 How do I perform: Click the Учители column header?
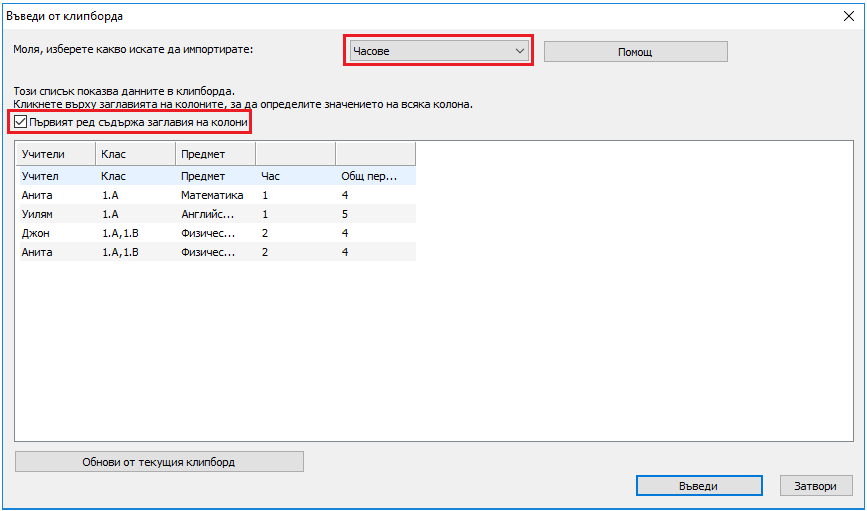55,154
